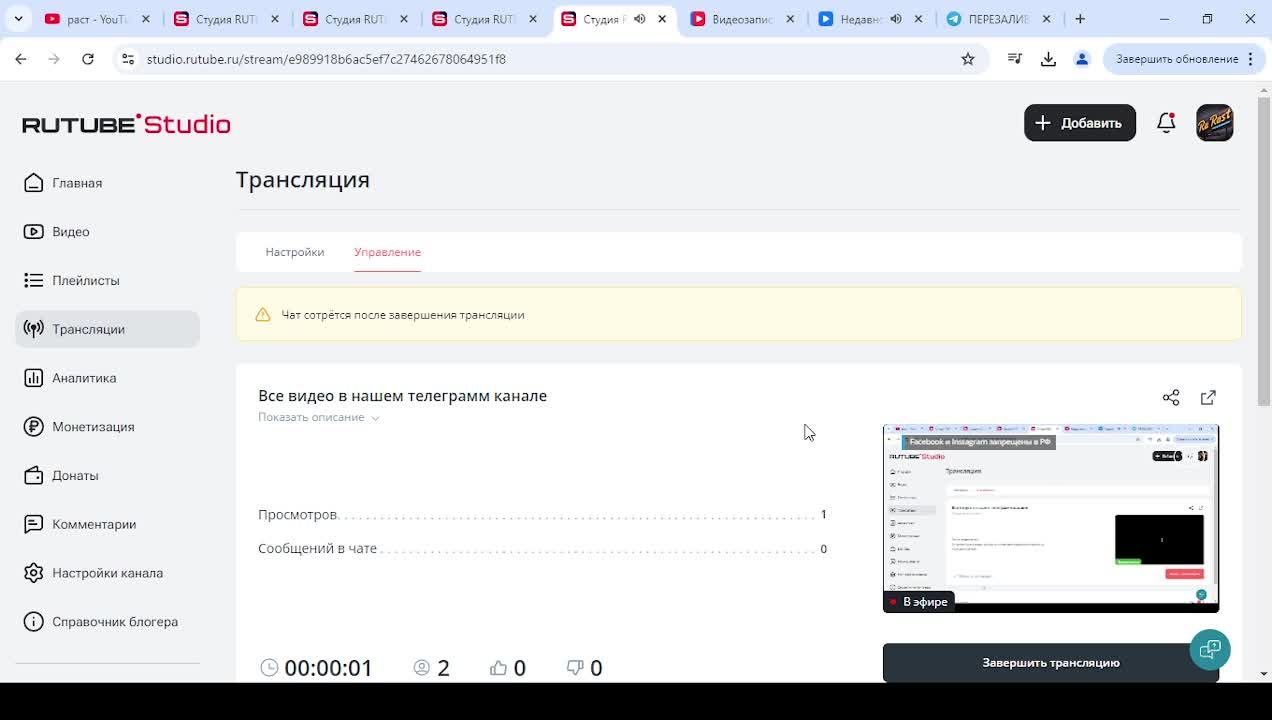Viewport: 1272px width, 720px height.
Task: Go to Плейлисты in sidebar
Action: 108,281
